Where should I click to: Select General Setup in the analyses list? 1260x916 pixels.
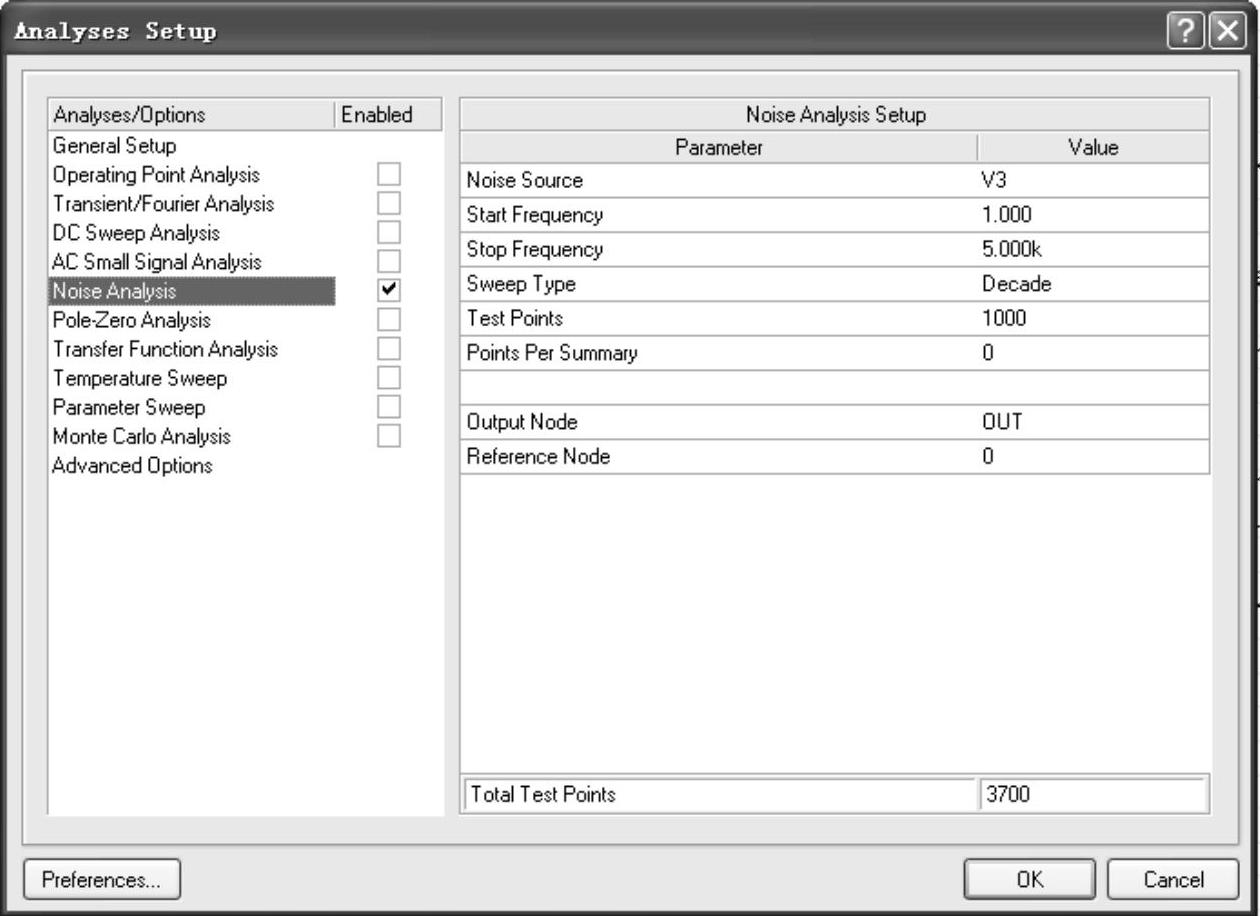pyautogui.click(x=114, y=146)
